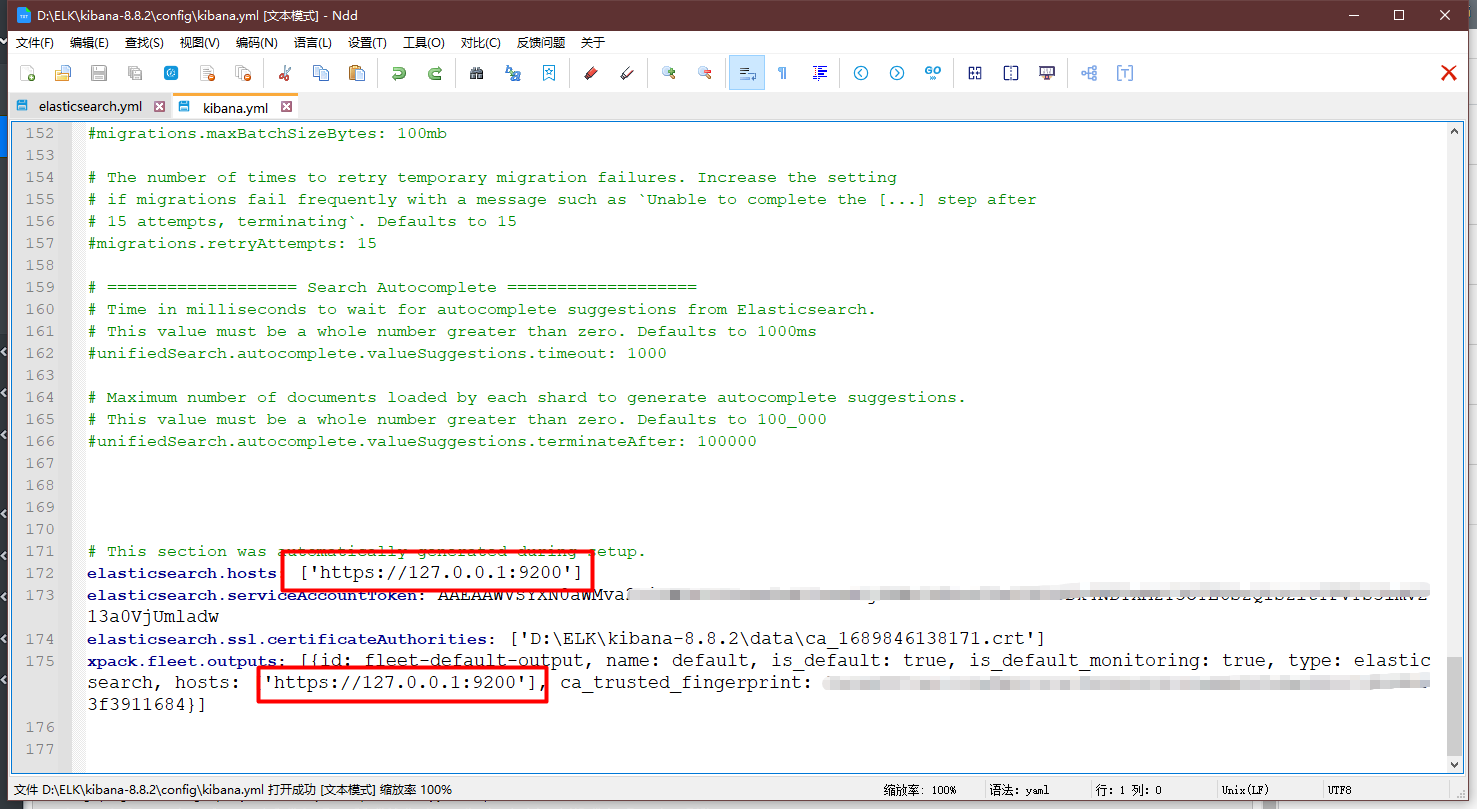Switch to the elasticsearch.yml tab
Image resolution: width=1477 pixels, height=809 pixels.
coord(90,106)
